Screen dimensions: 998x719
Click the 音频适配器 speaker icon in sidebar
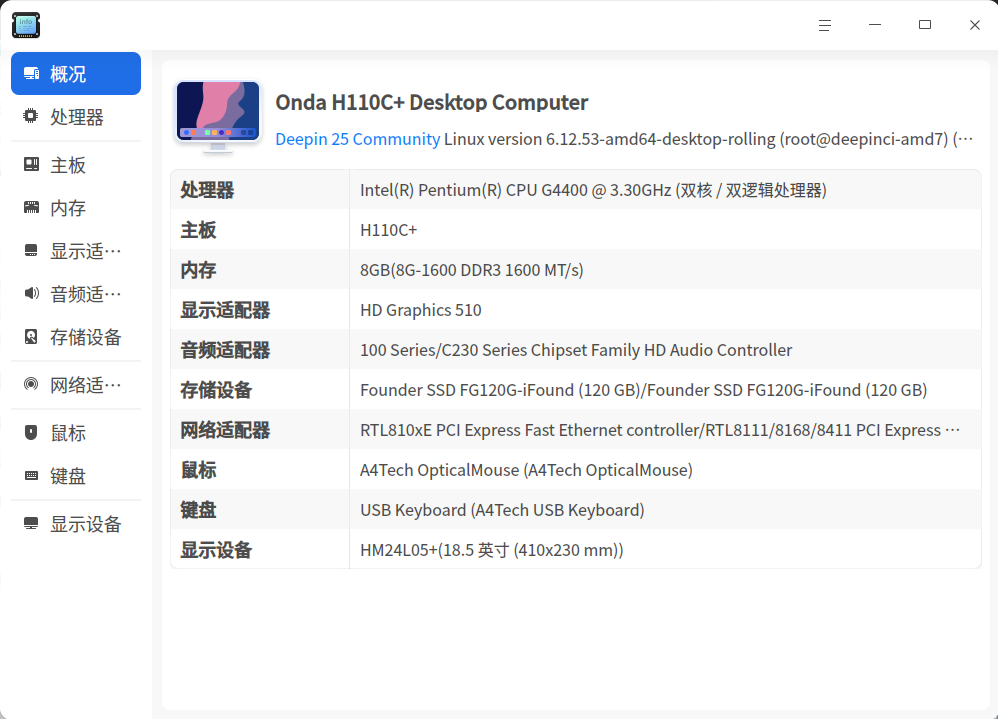[x=31, y=293]
